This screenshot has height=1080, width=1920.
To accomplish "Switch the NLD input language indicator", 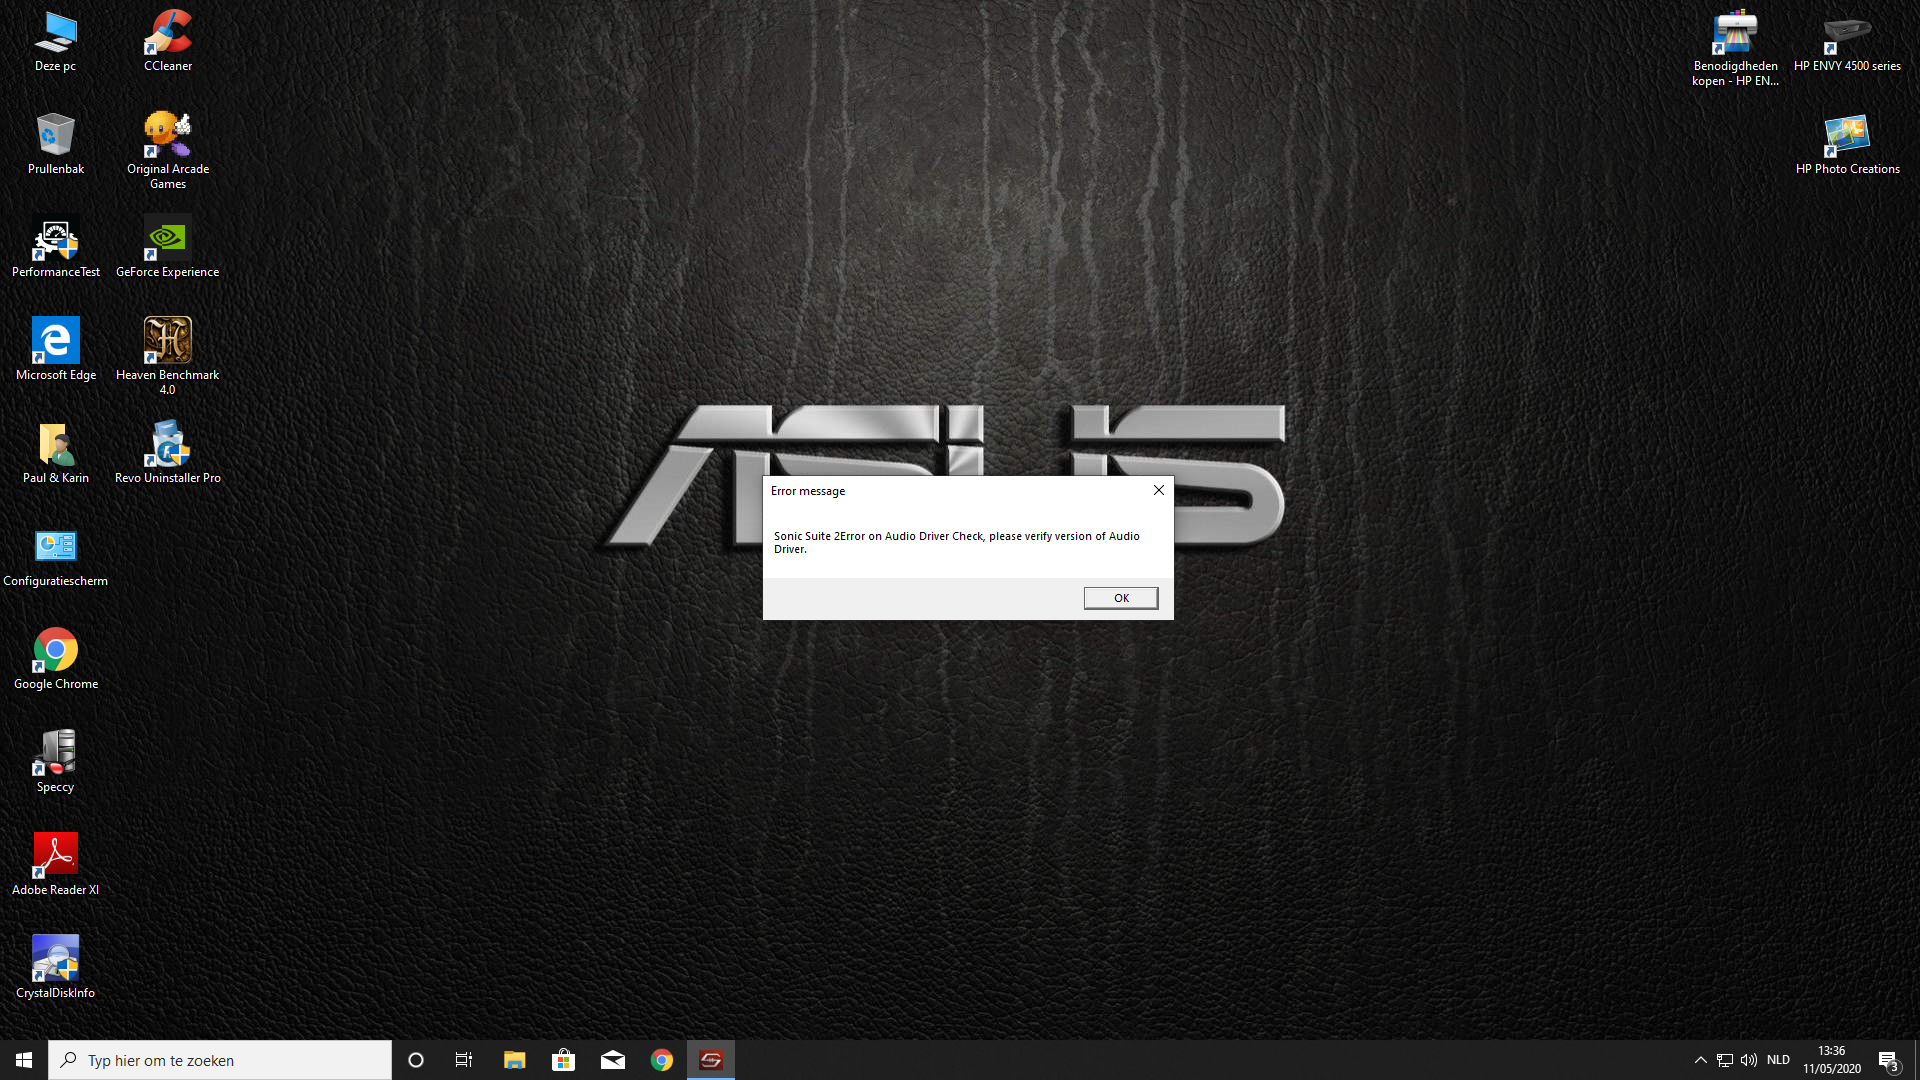I will coord(1778,1060).
